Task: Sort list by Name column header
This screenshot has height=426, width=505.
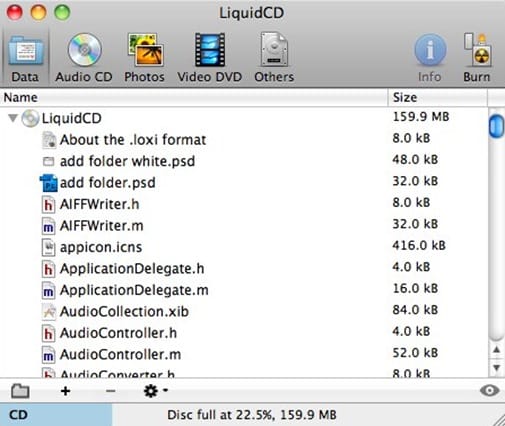Action: [194, 97]
